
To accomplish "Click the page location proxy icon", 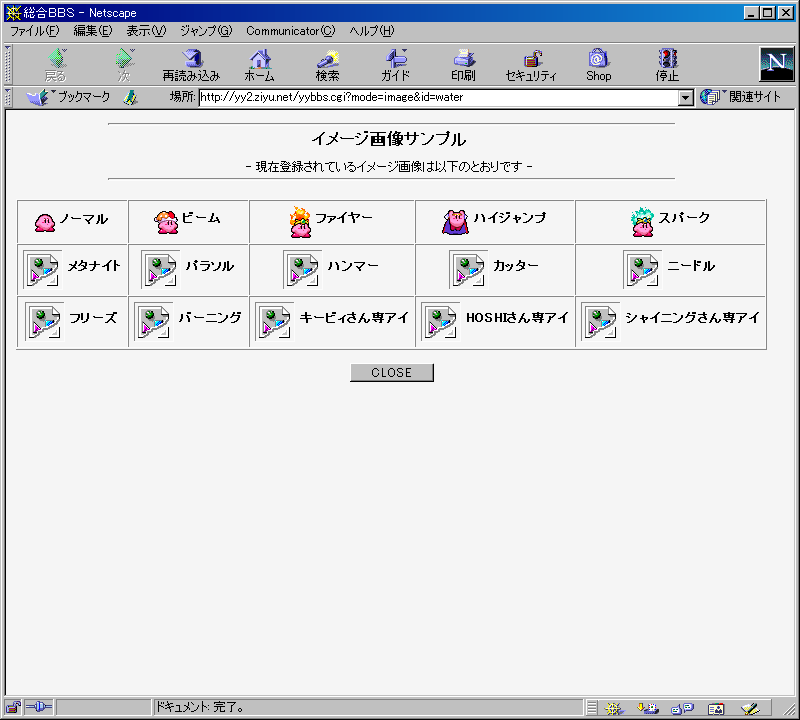I will click(131, 97).
